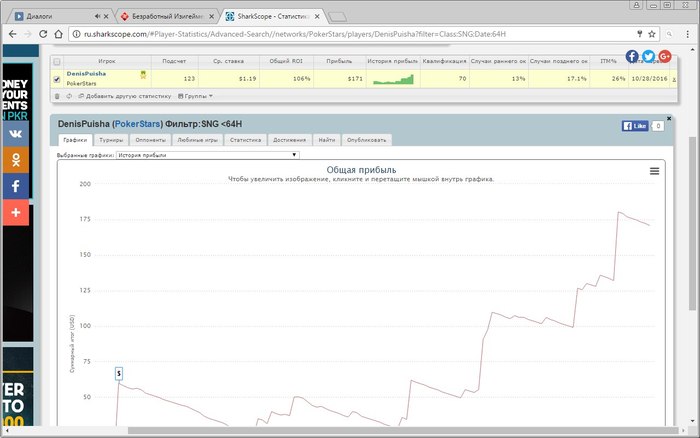This screenshot has width=700, height=438.
Task: Reload the SharkScope page
Action: click(x=43, y=34)
